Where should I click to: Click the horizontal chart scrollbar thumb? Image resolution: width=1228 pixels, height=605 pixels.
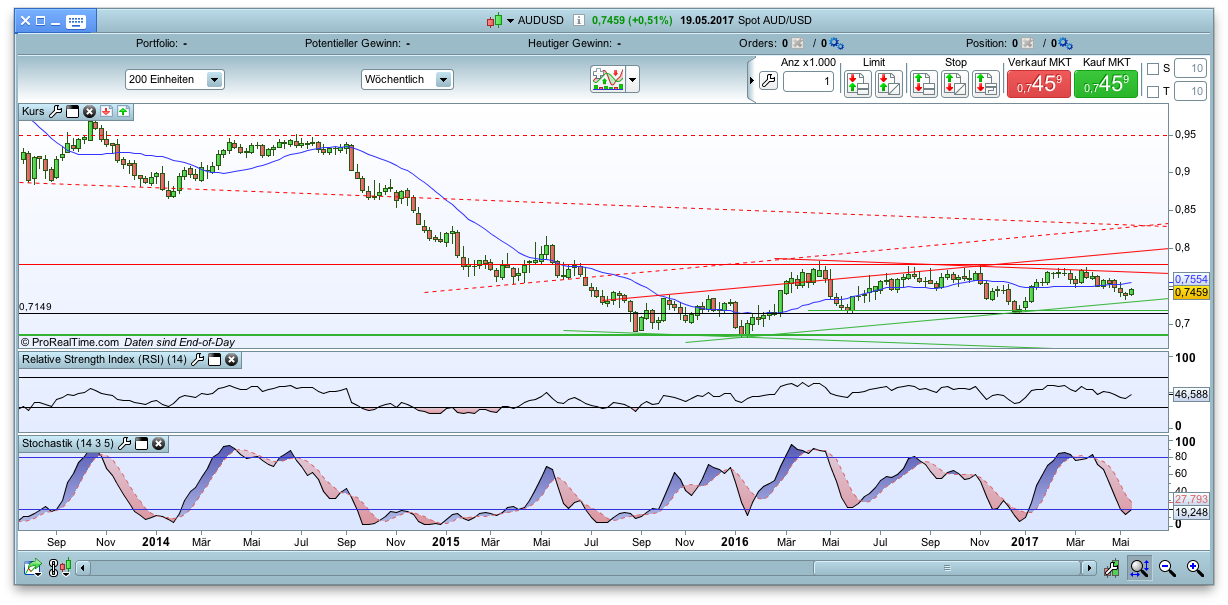(945, 568)
